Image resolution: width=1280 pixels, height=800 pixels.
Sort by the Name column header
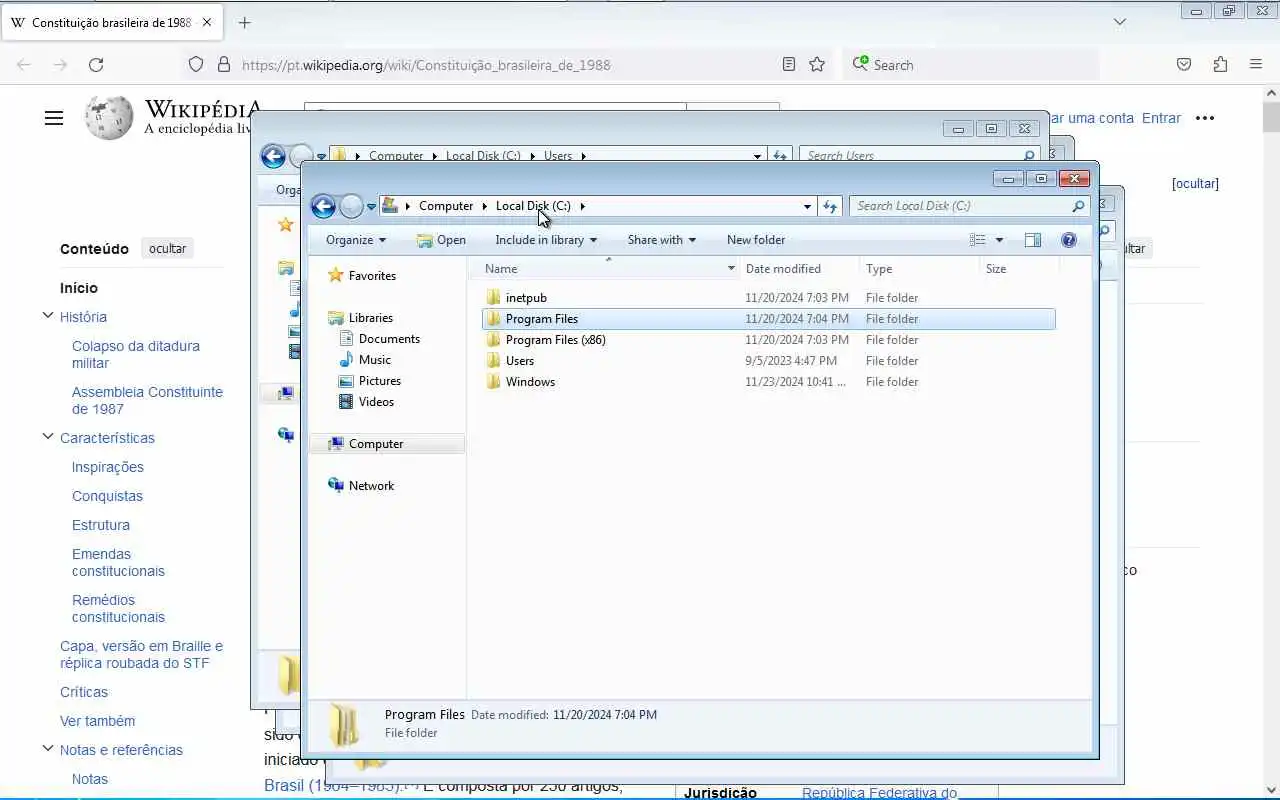tap(501, 269)
